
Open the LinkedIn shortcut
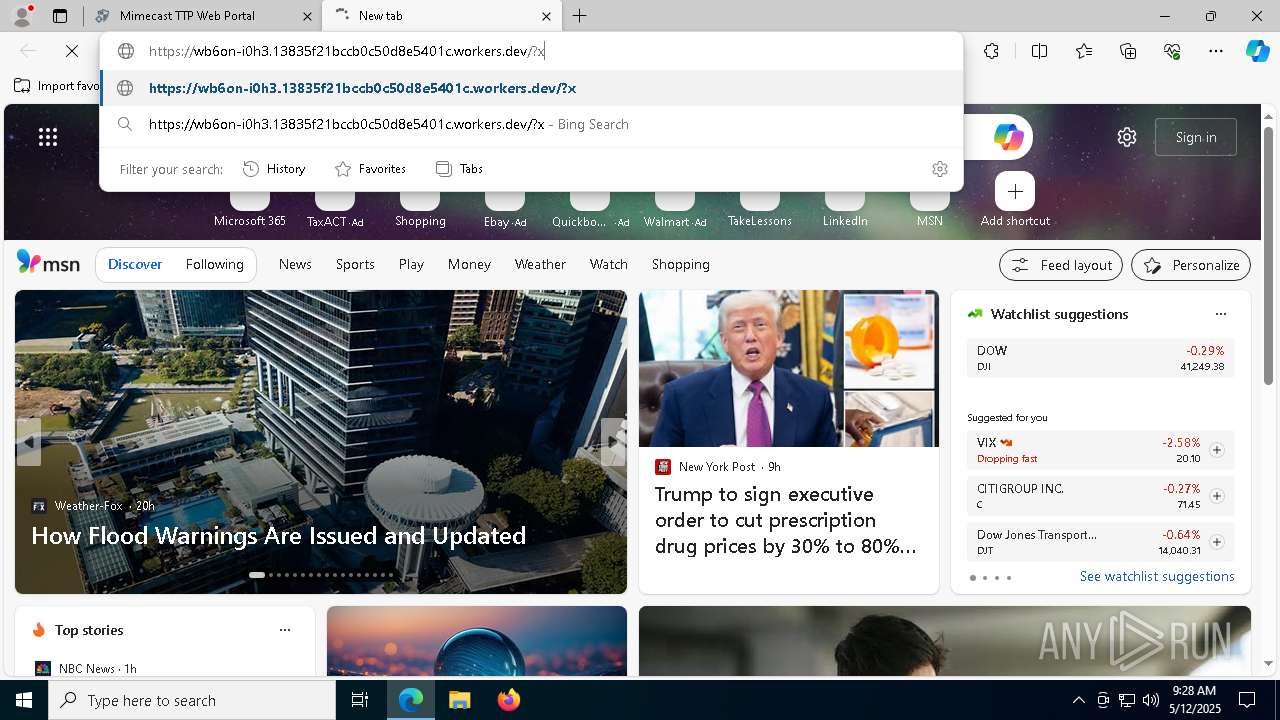pos(845,207)
